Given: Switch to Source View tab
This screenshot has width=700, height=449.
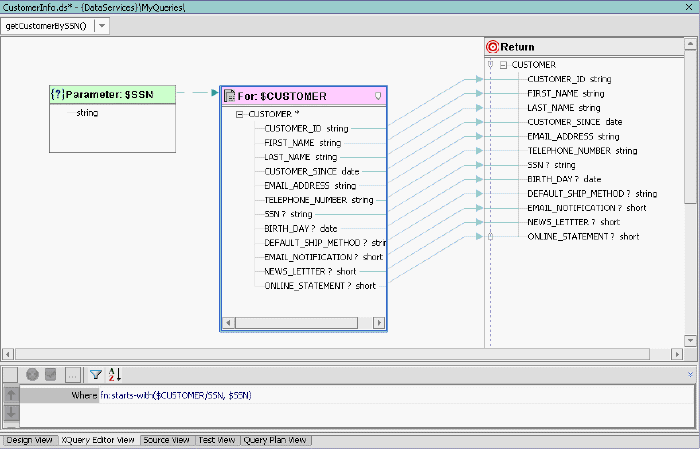Looking at the screenshot, I should tap(167, 440).
